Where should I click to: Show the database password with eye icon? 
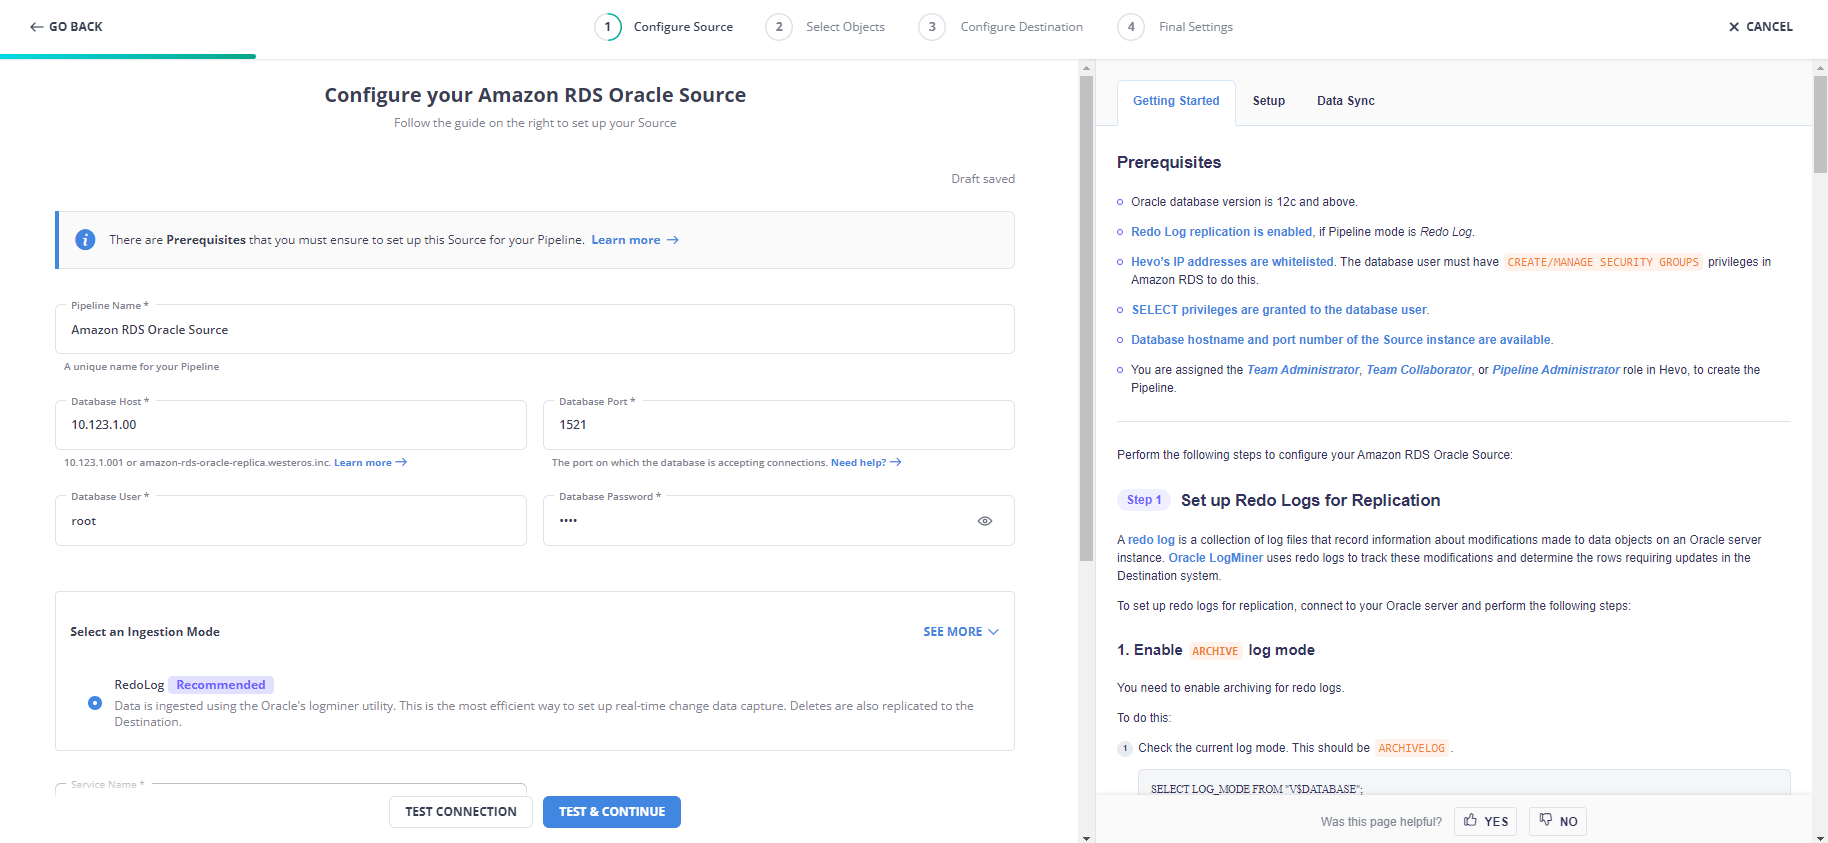point(985,521)
